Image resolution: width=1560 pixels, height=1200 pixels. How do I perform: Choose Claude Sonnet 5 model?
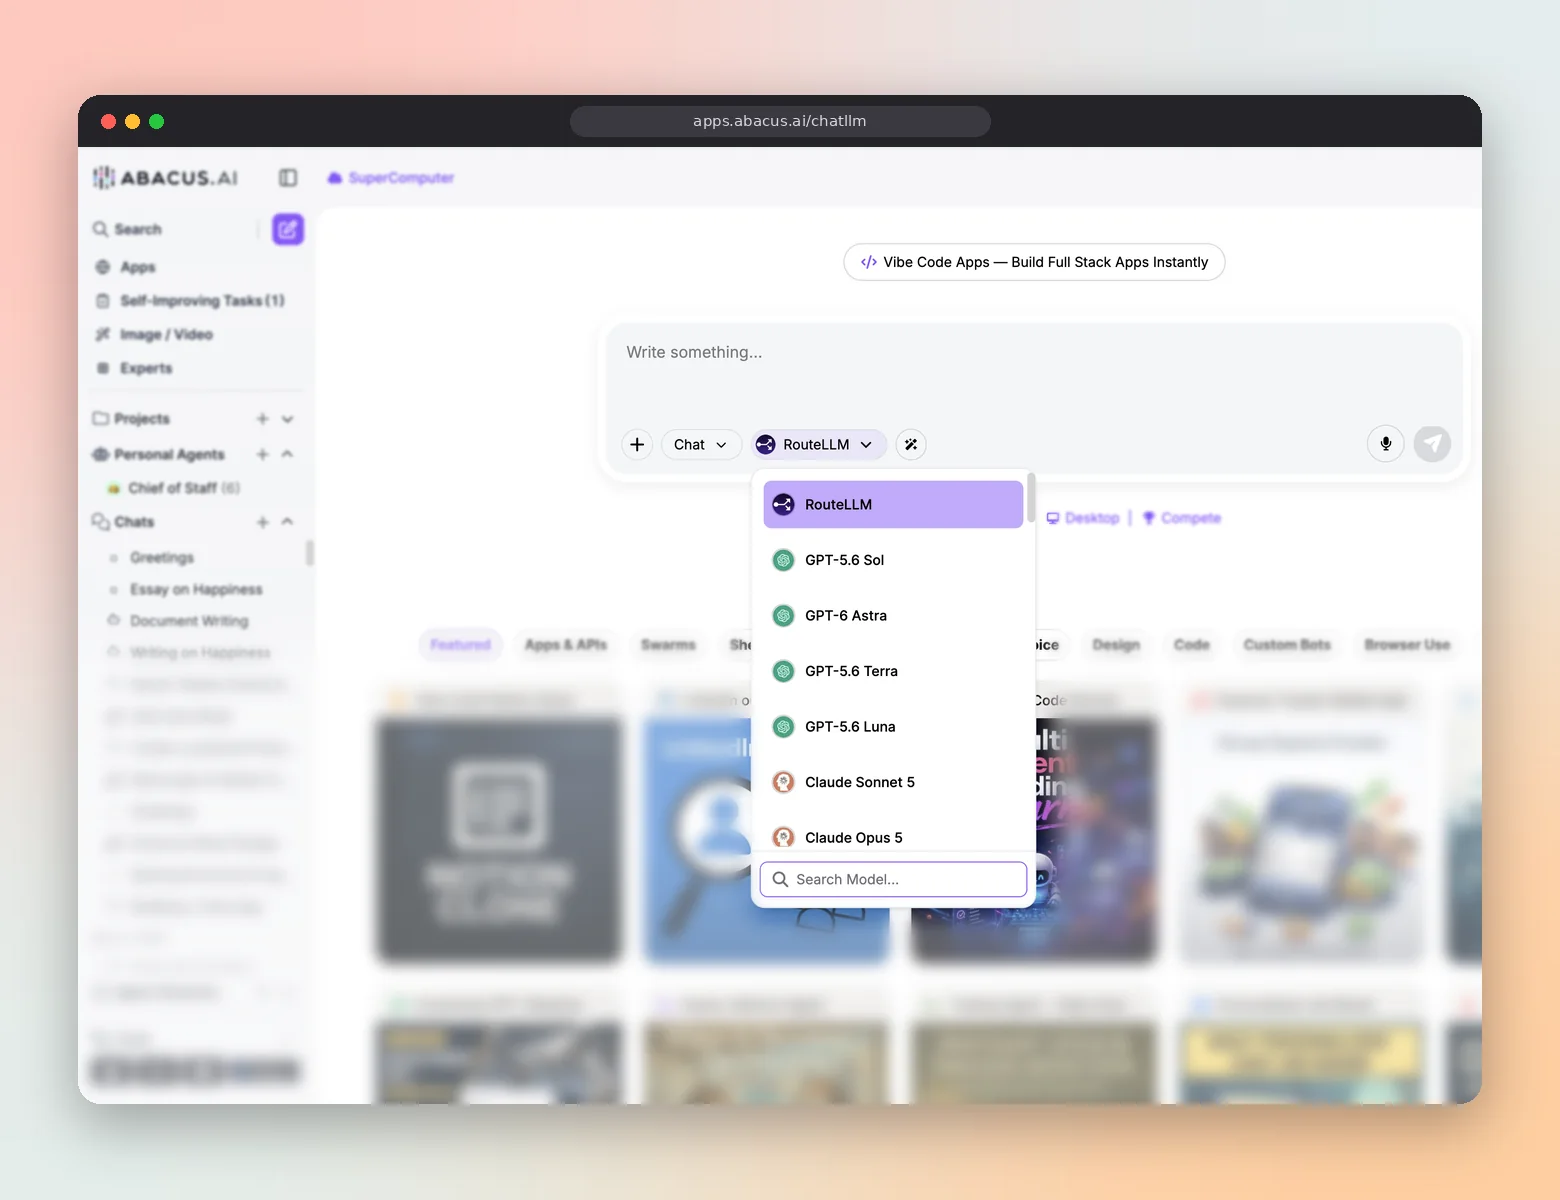coord(893,782)
